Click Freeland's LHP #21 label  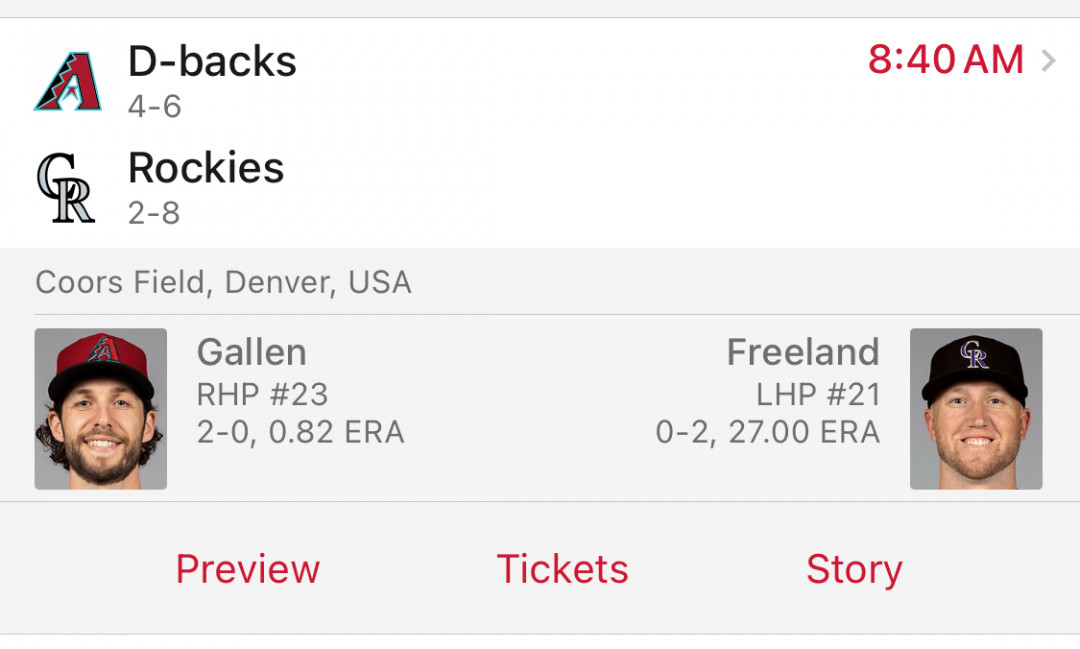click(x=818, y=395)
